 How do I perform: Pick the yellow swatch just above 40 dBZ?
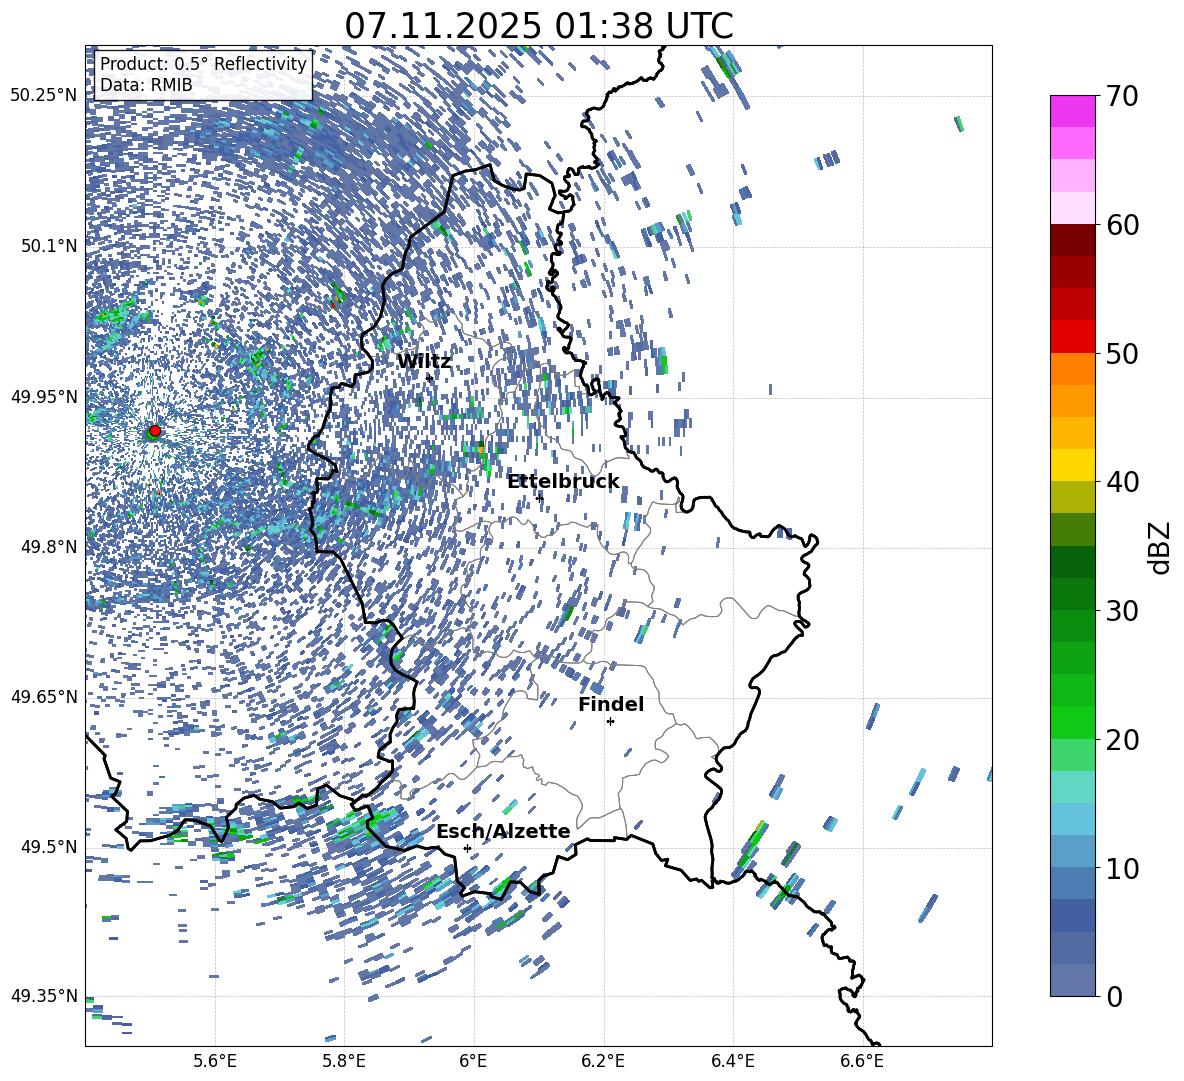click(1072, 464)
